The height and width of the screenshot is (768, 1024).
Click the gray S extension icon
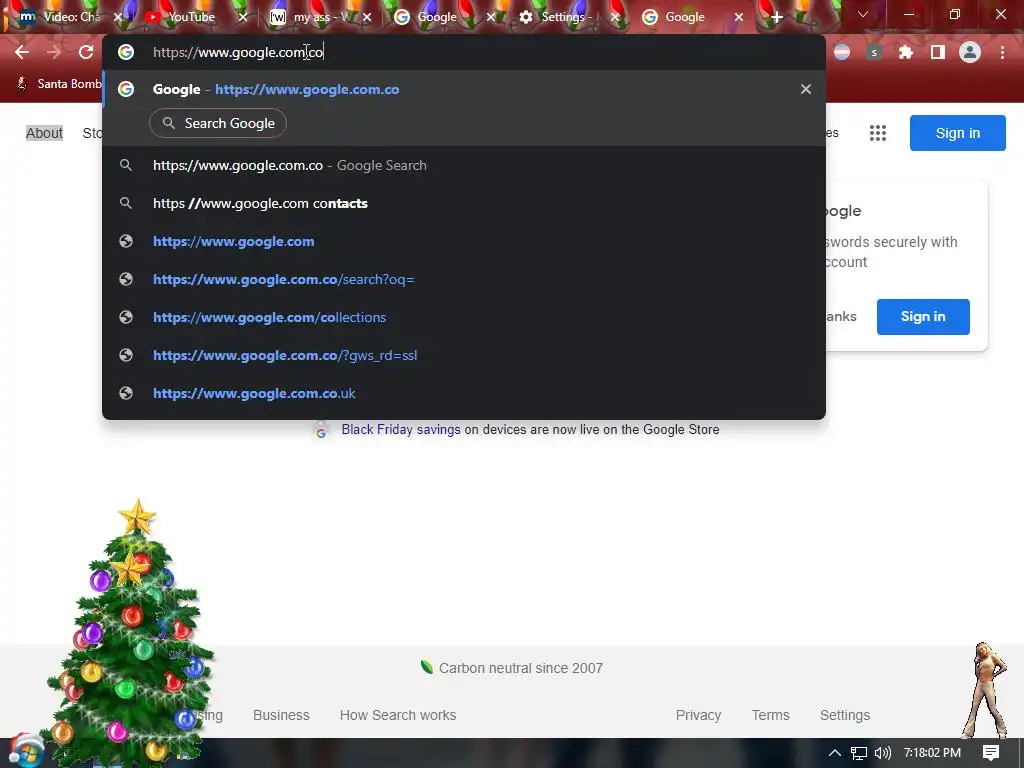(x=874, y=52)
